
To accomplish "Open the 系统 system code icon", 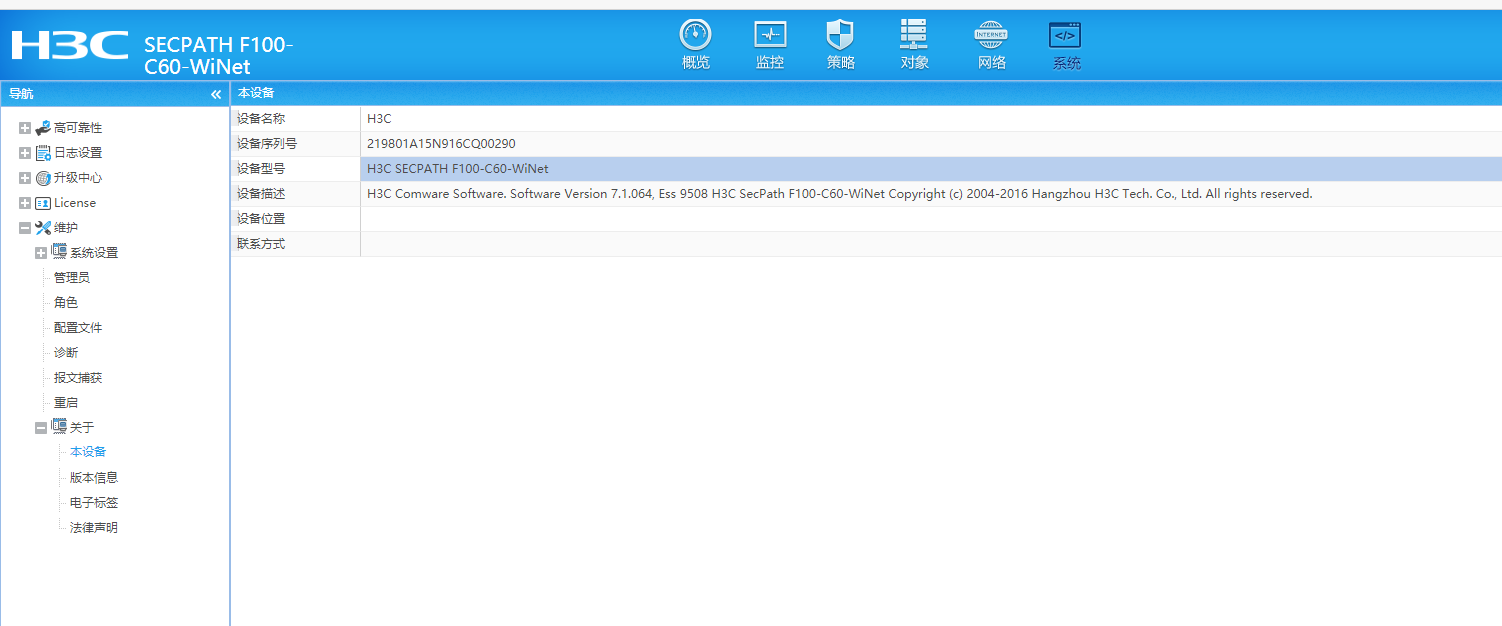I will tap(1065, 35).
